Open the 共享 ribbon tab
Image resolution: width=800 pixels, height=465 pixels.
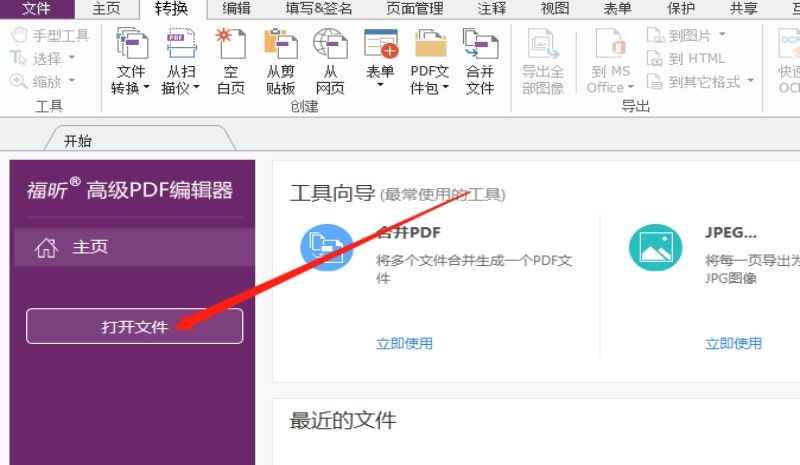click(743, 9)
